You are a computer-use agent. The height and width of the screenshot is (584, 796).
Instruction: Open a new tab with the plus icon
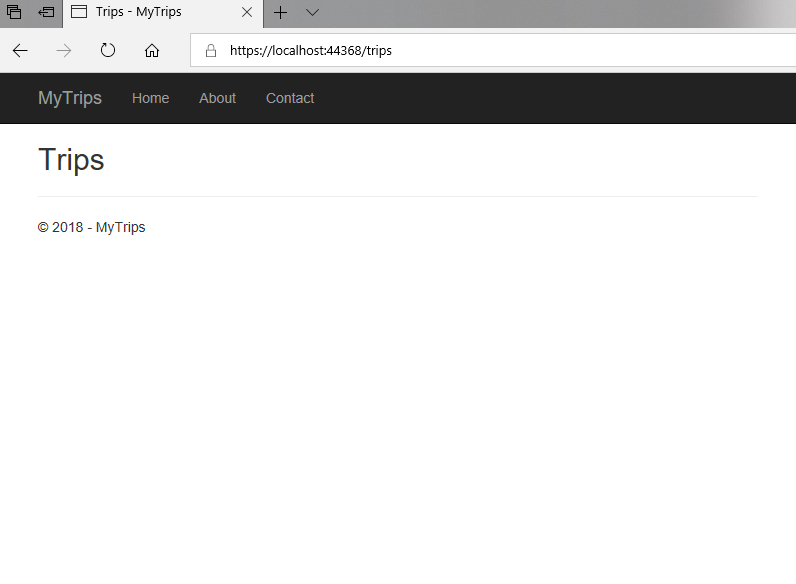point(281,13)
